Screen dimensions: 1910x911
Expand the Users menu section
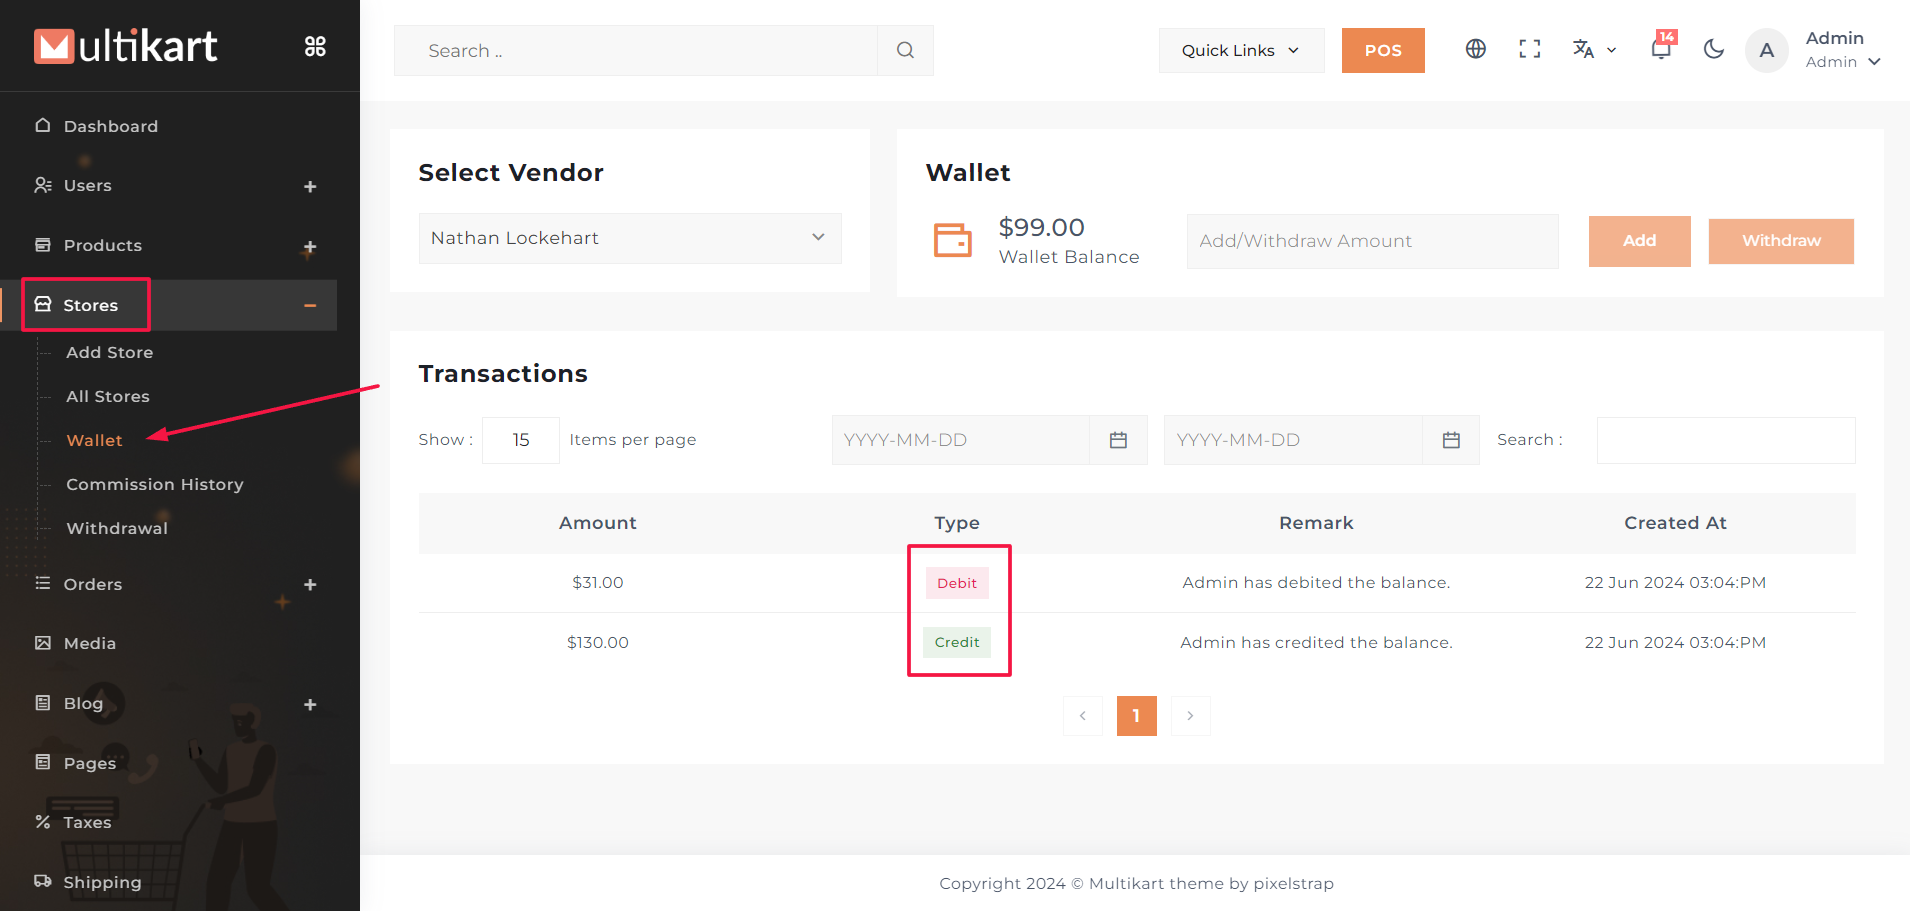[x=310, y=187]
